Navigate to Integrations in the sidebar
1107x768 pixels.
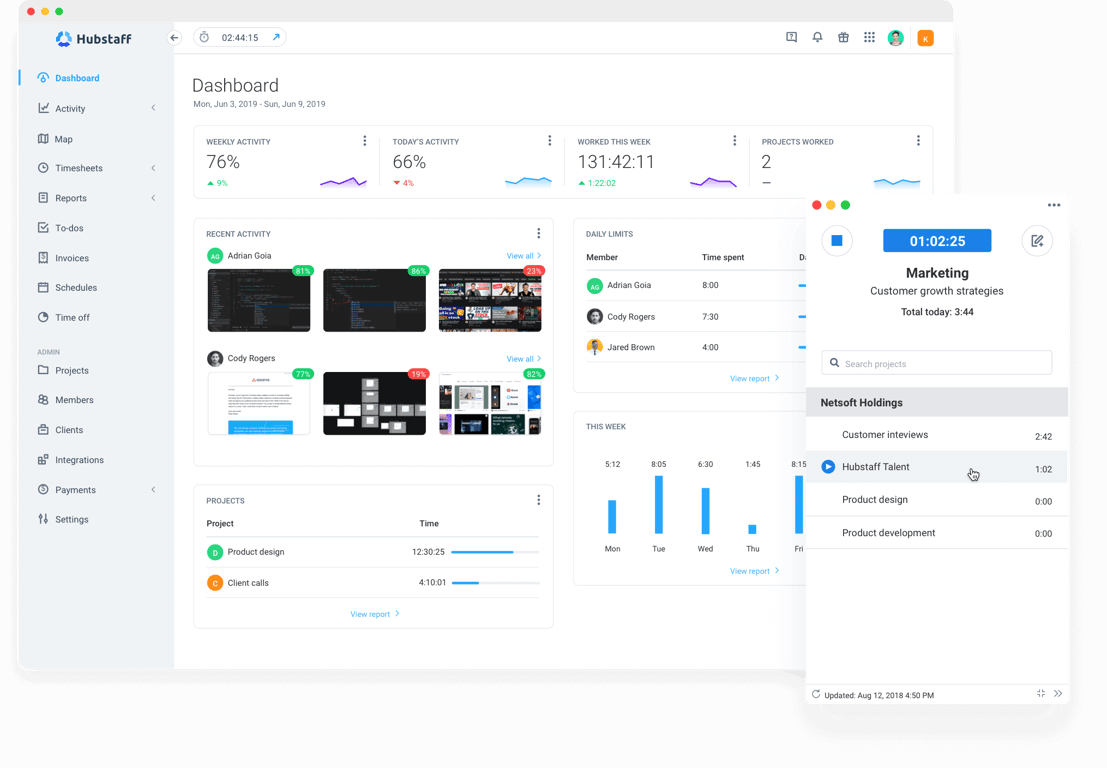click(78, 459)
